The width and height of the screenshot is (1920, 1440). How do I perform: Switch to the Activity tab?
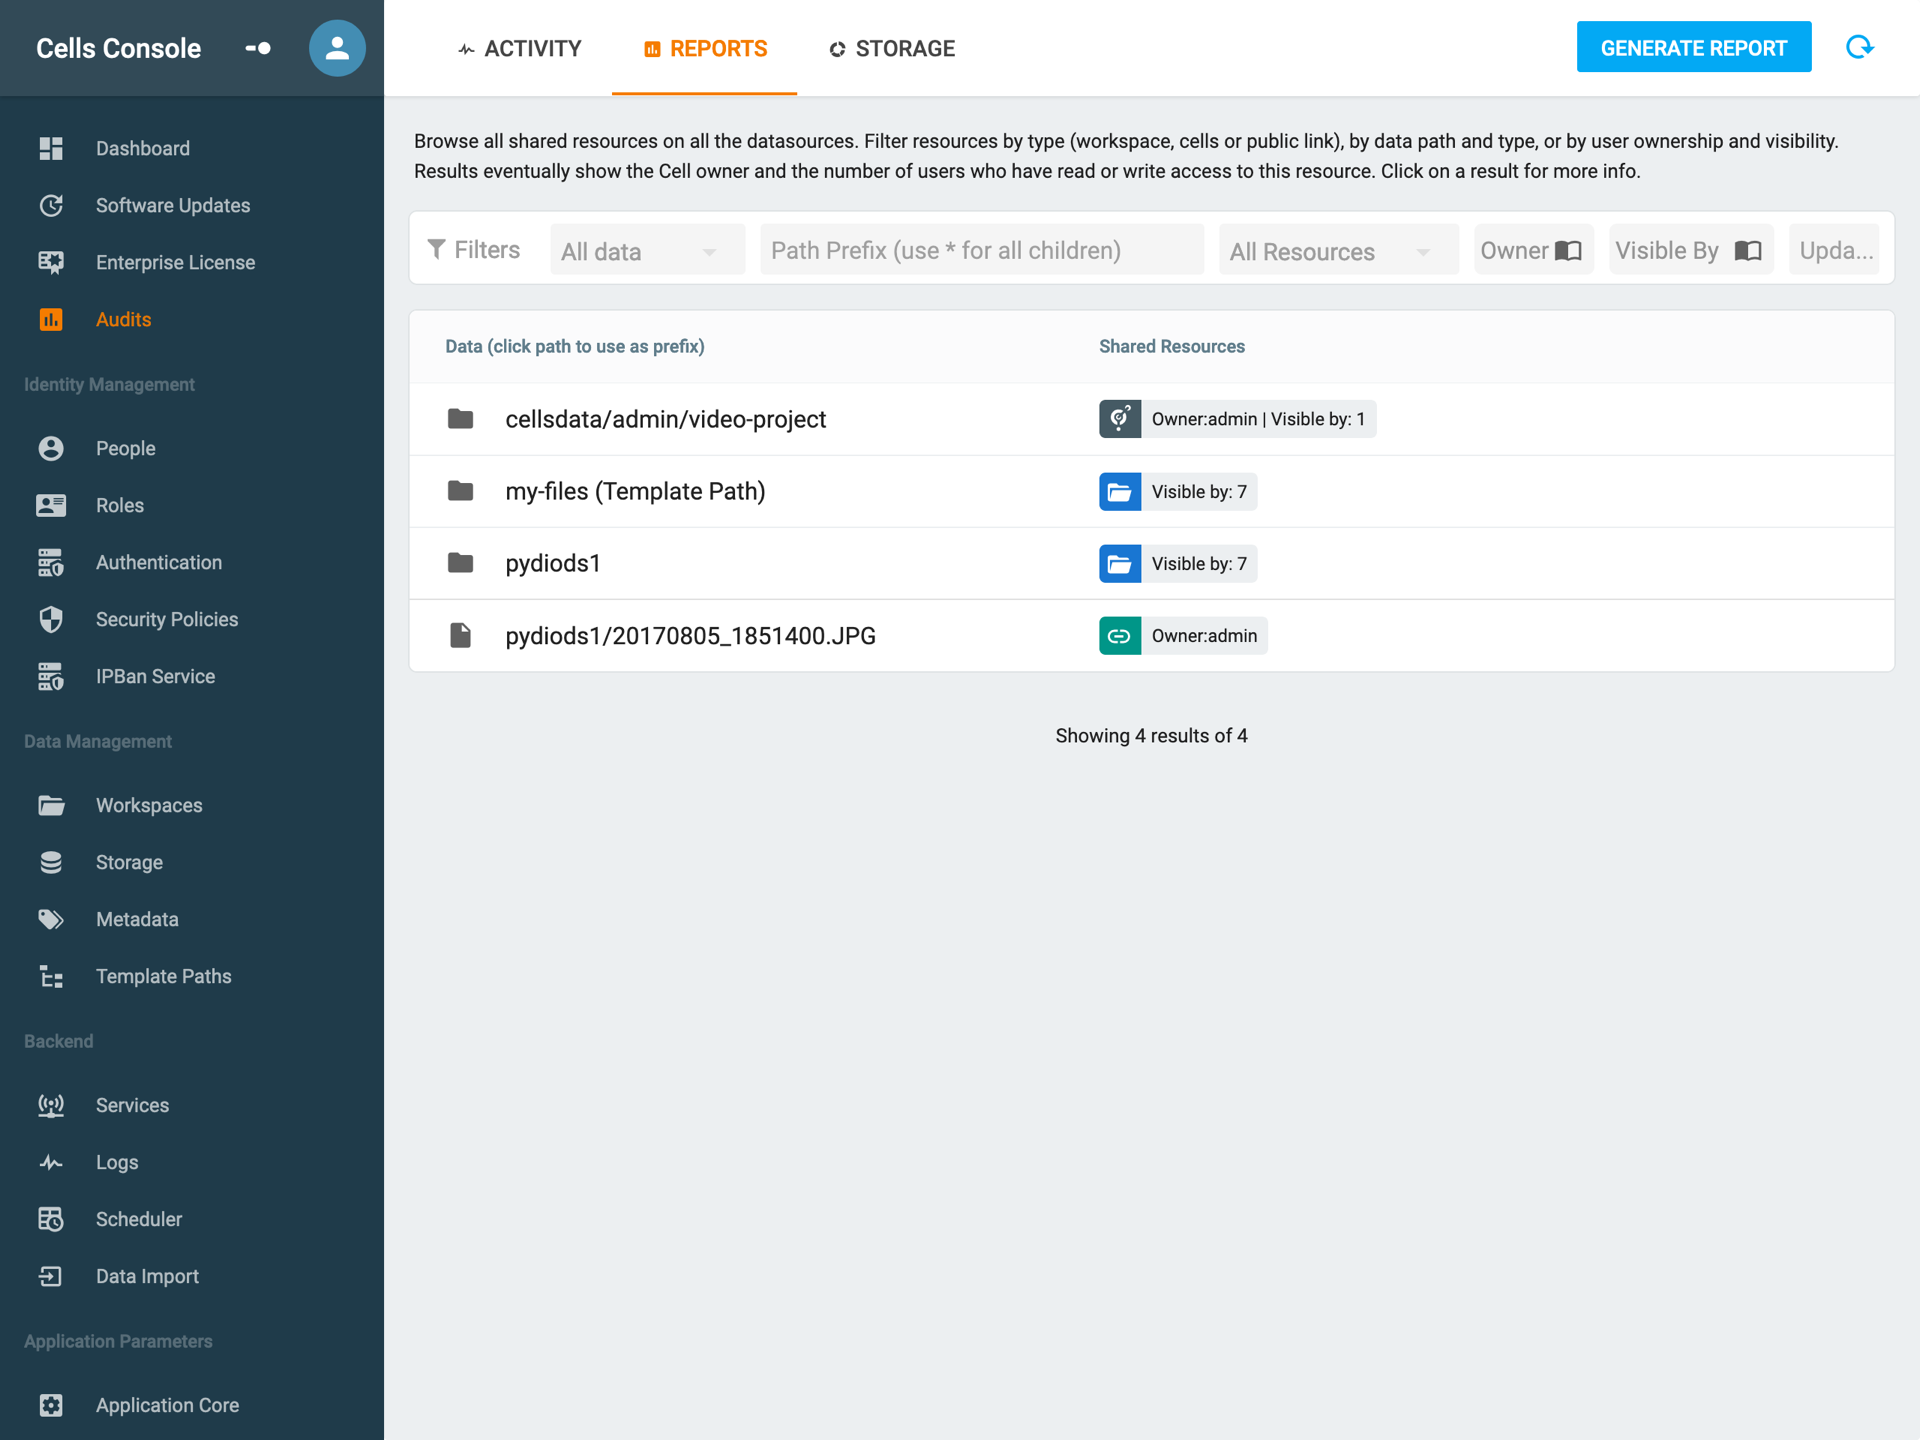pyautogui.click(x=519, y=48)
